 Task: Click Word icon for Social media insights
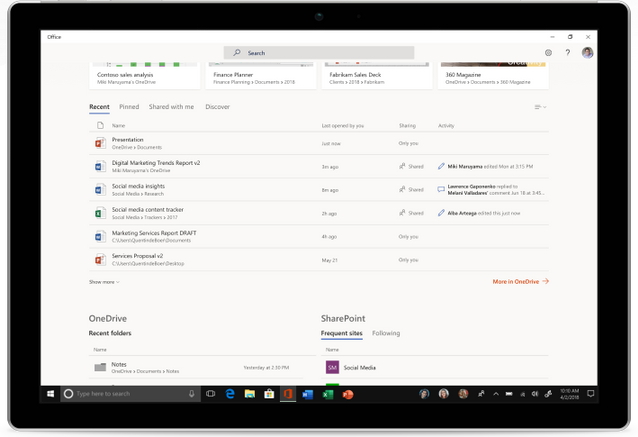[100, 190]
